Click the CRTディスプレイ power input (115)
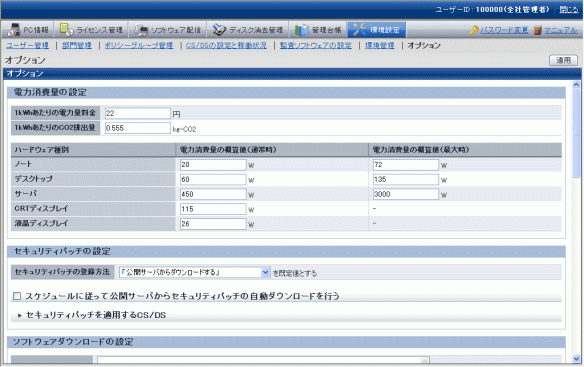Viewport: 584px width, 367px height. click(x=213, y=209)
